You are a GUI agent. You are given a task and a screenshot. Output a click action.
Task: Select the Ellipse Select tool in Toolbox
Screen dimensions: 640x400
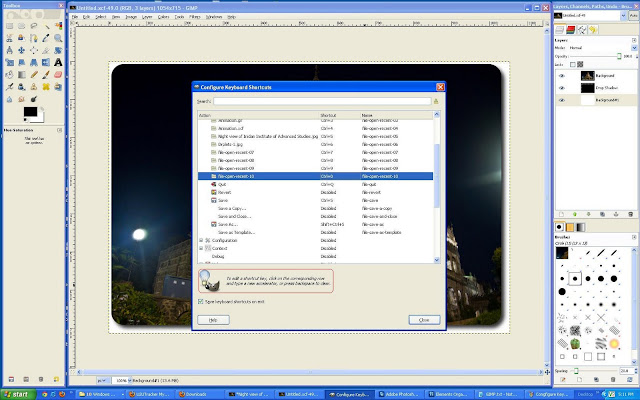click(21, 26)
